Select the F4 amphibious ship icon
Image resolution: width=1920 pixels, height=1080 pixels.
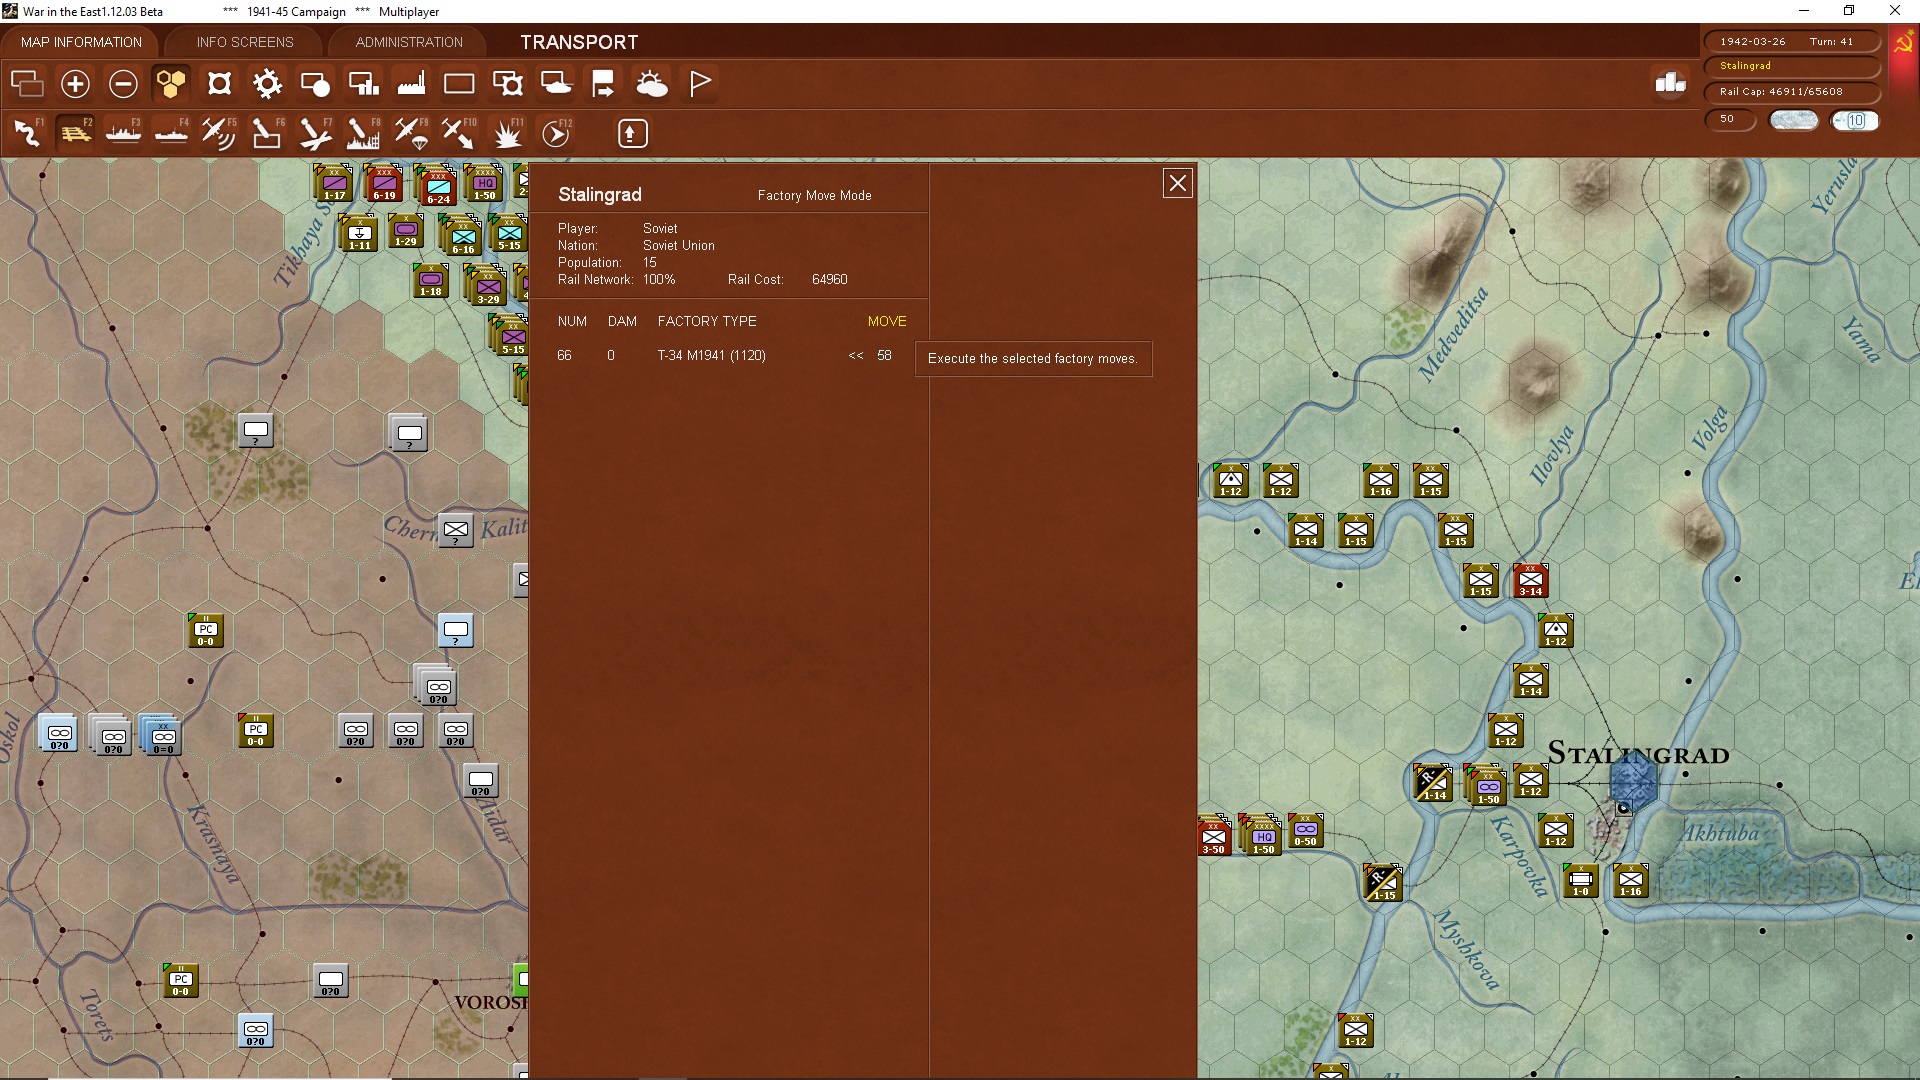(x=171, y=133)
